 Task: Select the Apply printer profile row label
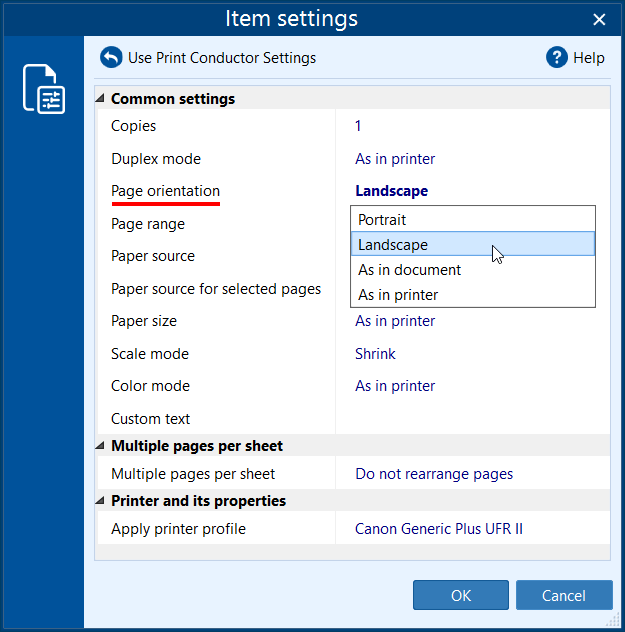178,528
